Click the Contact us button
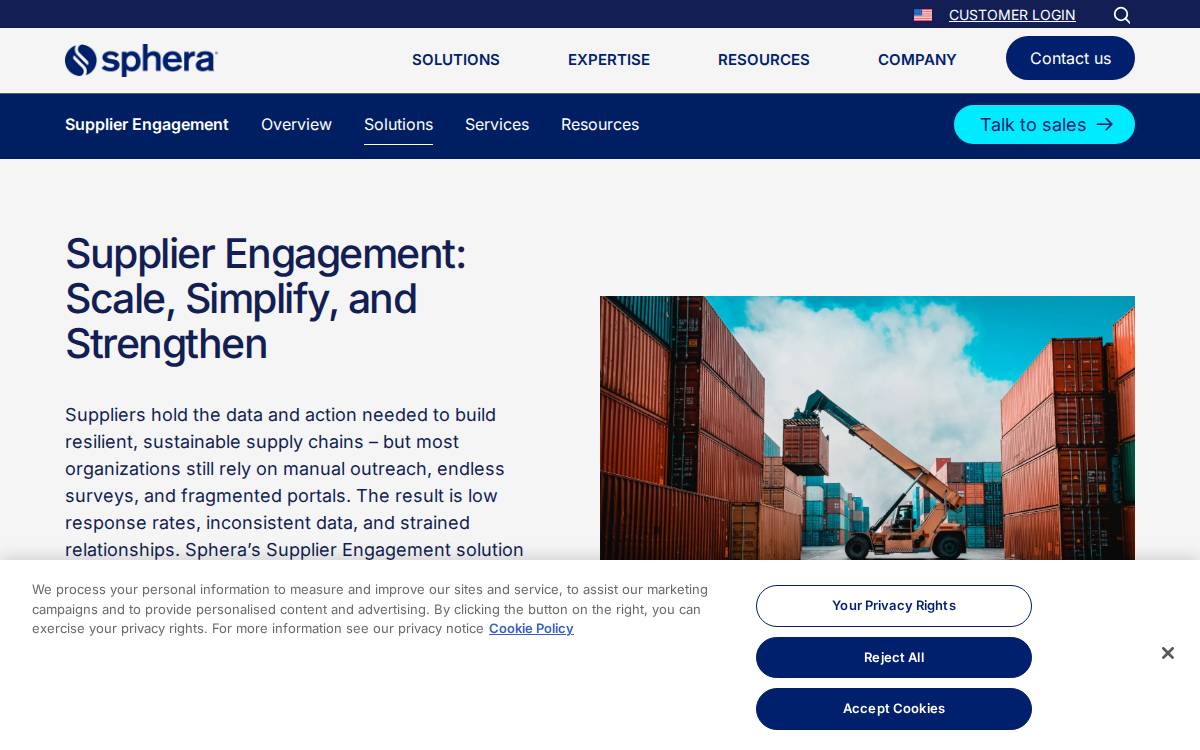1200x750 pixels. 1070,58
